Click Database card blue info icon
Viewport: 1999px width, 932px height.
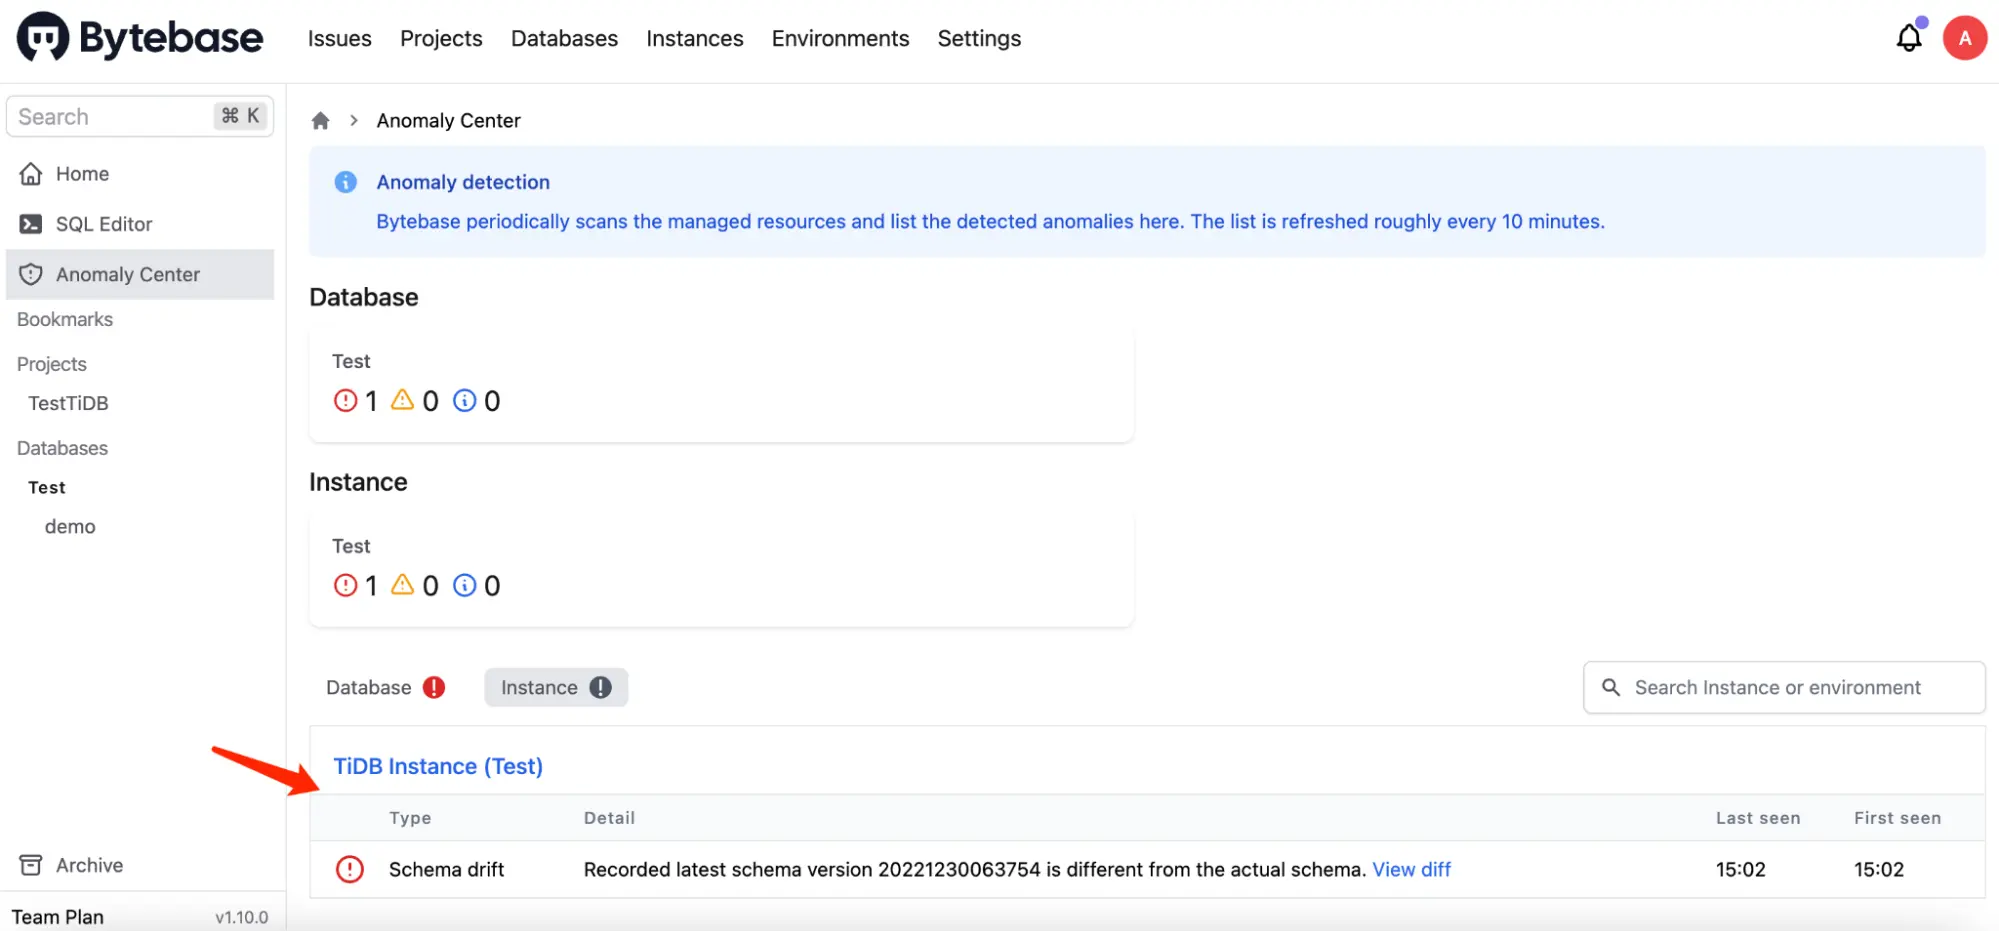[x=464, y=401]
